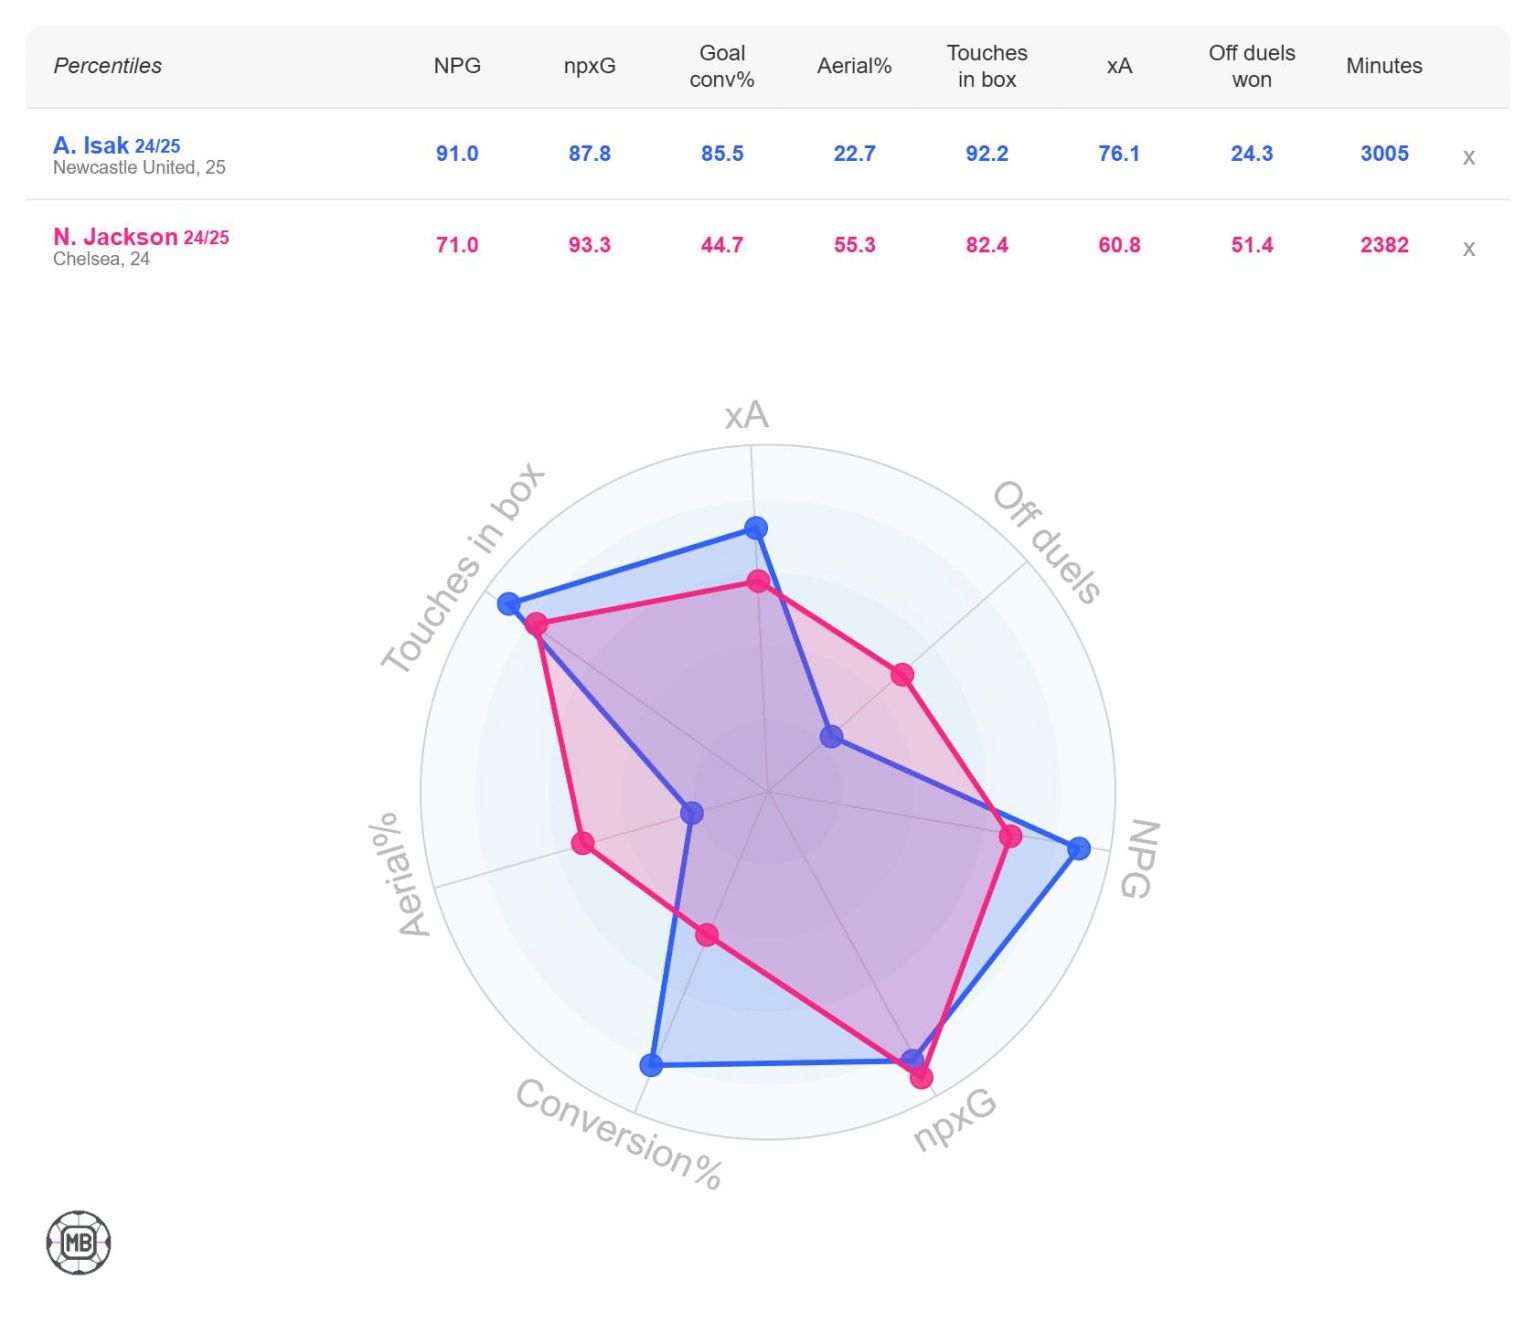Click the Conversion% axis label on radar
The height and width of the screenshot is (1344, 1536).
(619, 1134)
